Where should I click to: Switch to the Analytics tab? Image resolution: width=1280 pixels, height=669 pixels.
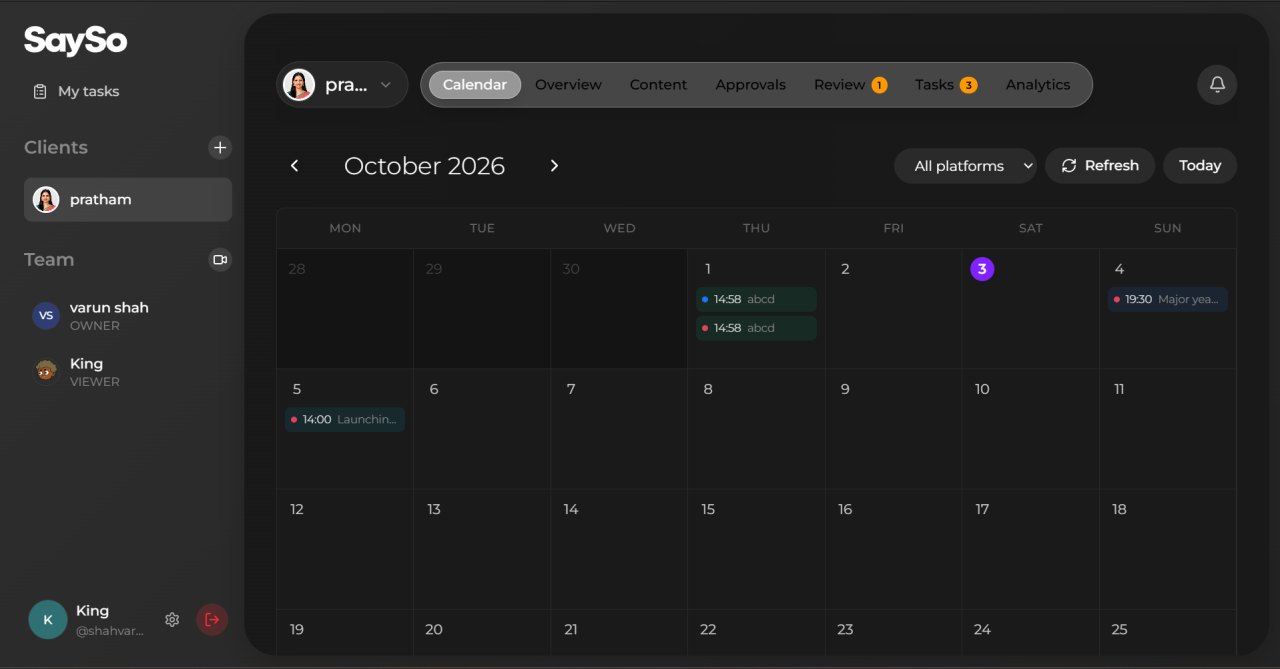click(x=1038, y=85)
